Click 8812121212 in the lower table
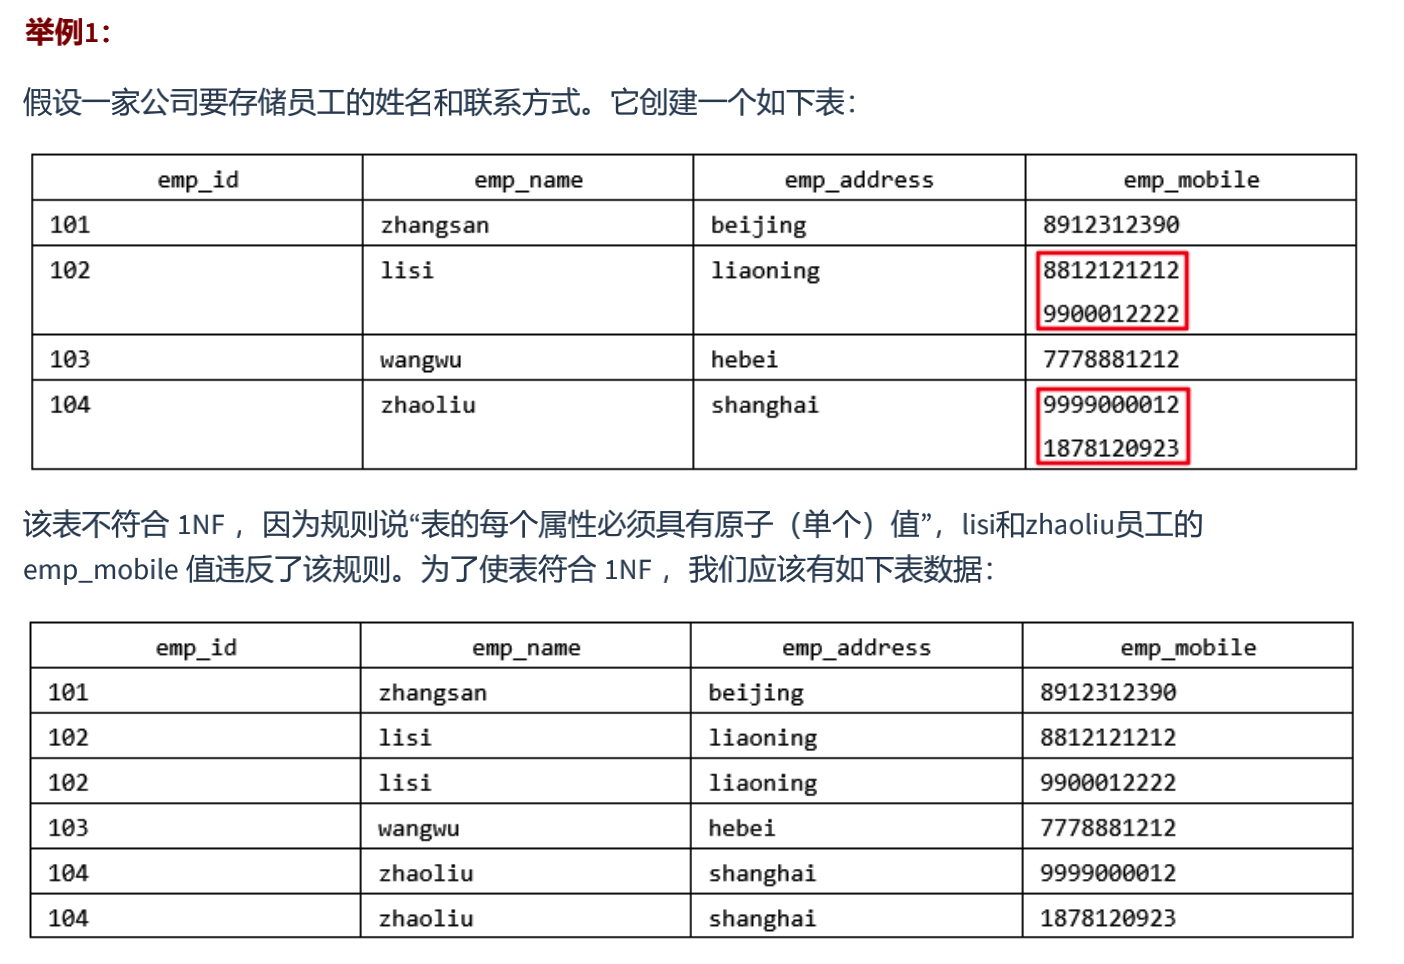1404x964 pixels. [1108, 738]
